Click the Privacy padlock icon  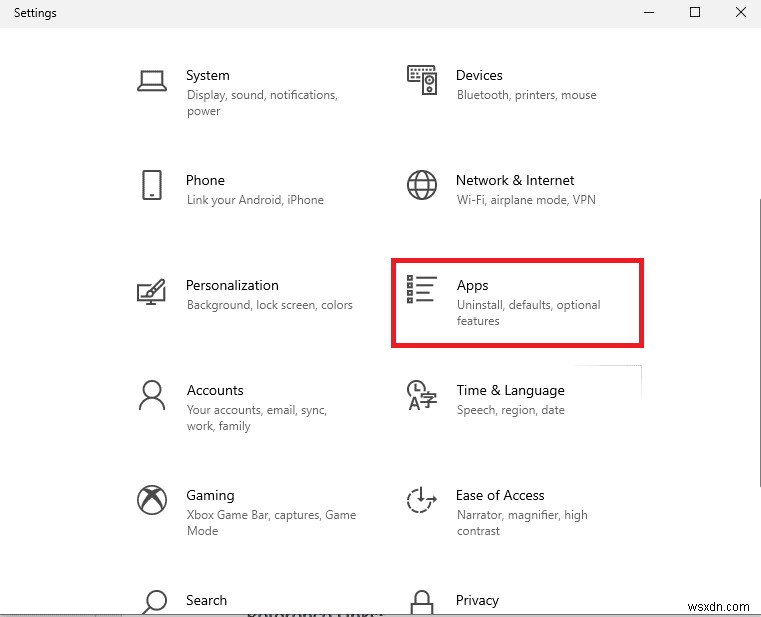tap(422, 602)
